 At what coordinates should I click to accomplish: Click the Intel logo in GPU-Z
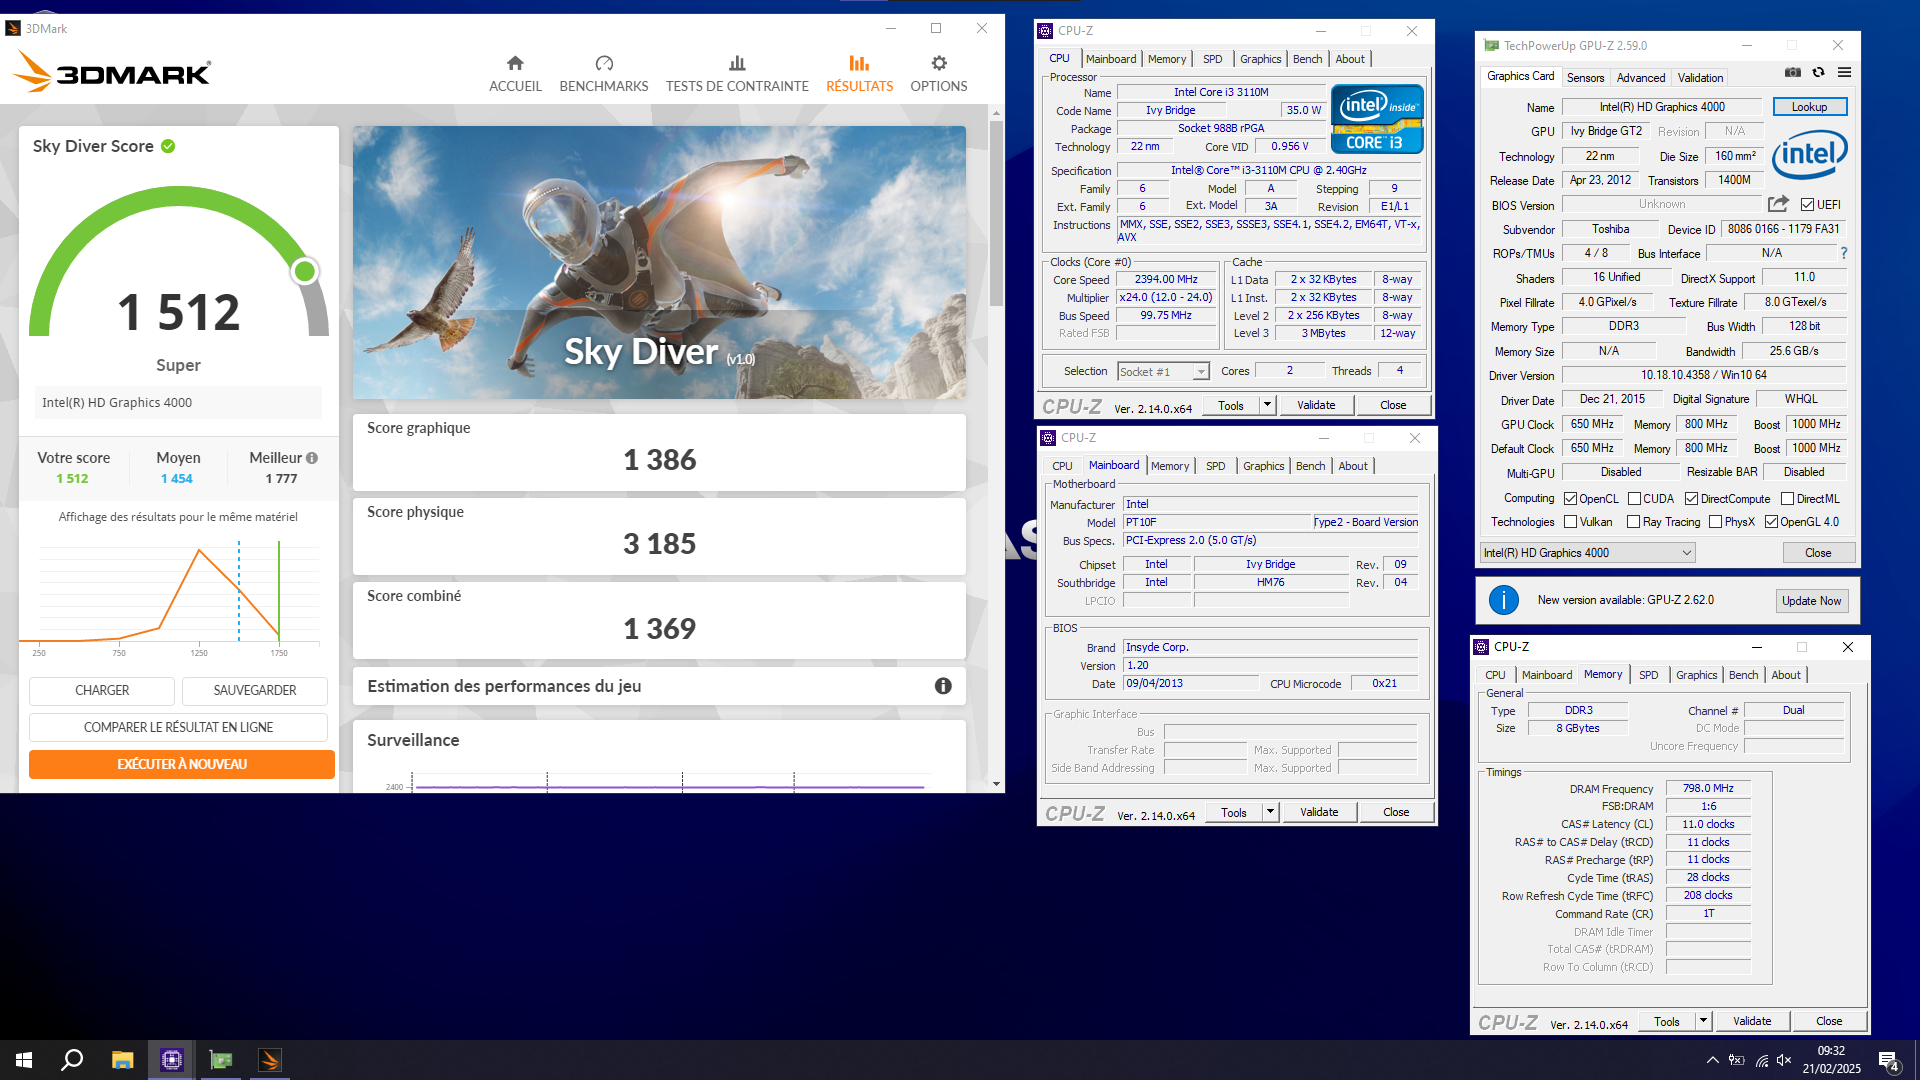[x=1810, y=154]
